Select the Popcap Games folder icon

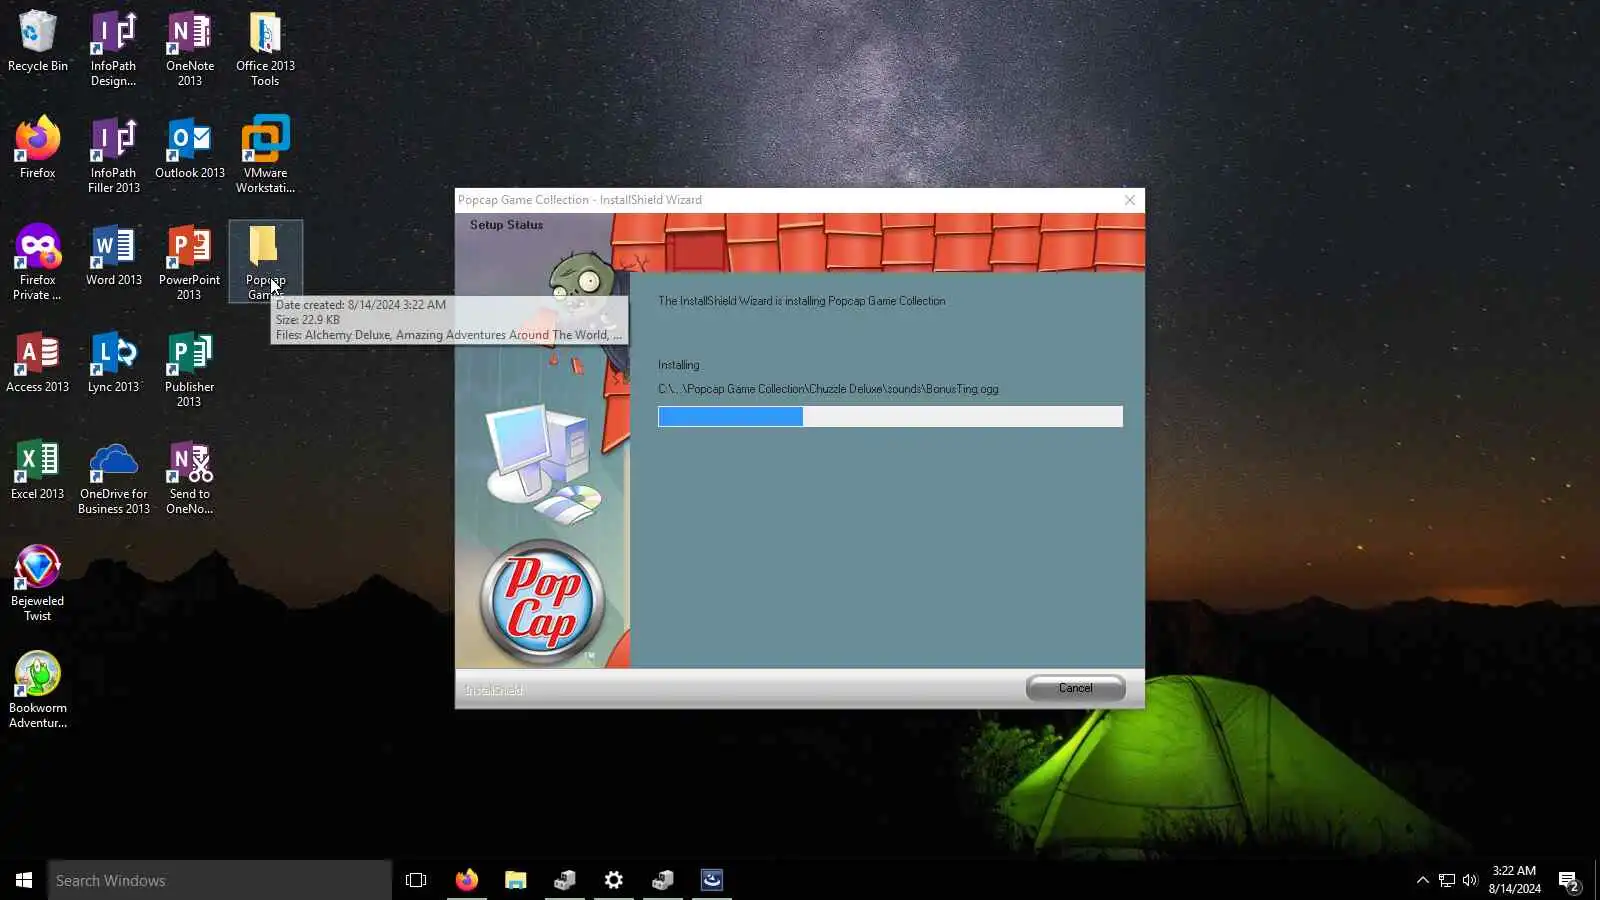click(265, 262)
